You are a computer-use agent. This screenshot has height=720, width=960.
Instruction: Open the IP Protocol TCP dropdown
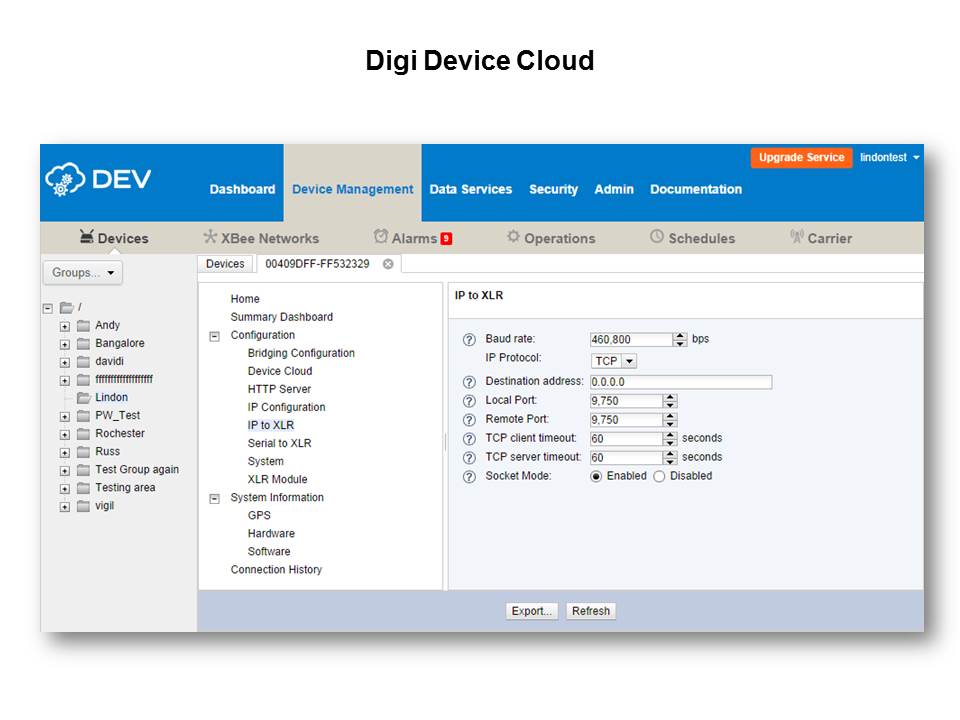(613, 361)
